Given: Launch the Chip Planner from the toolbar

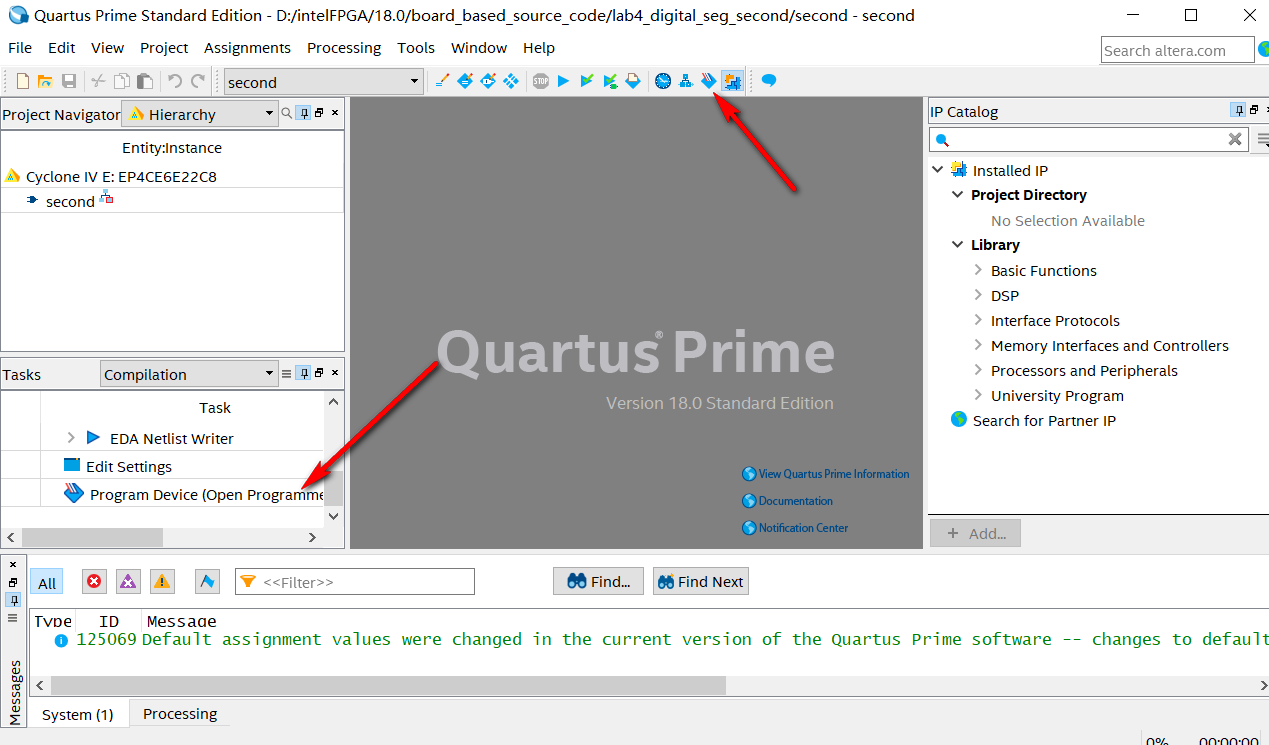Looking at the screenshot, I should click(x=732, y=80).
